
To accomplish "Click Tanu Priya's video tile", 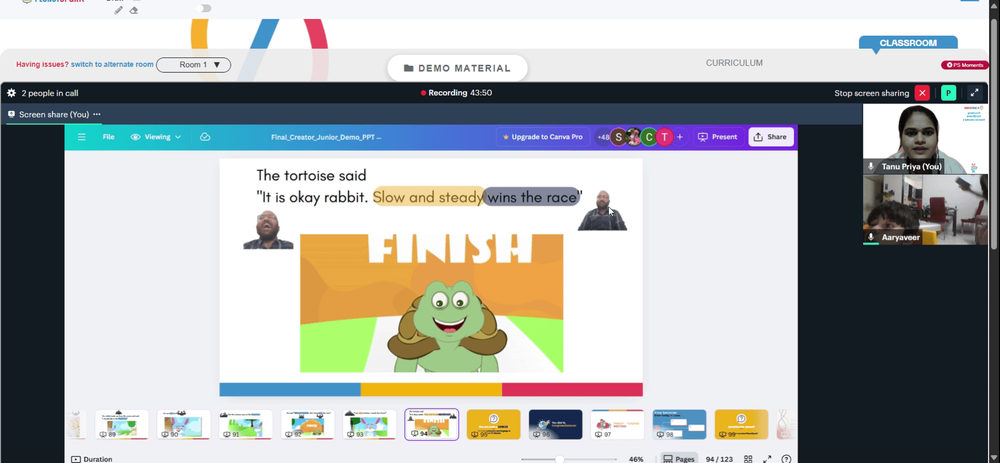I will click(925, 139).
